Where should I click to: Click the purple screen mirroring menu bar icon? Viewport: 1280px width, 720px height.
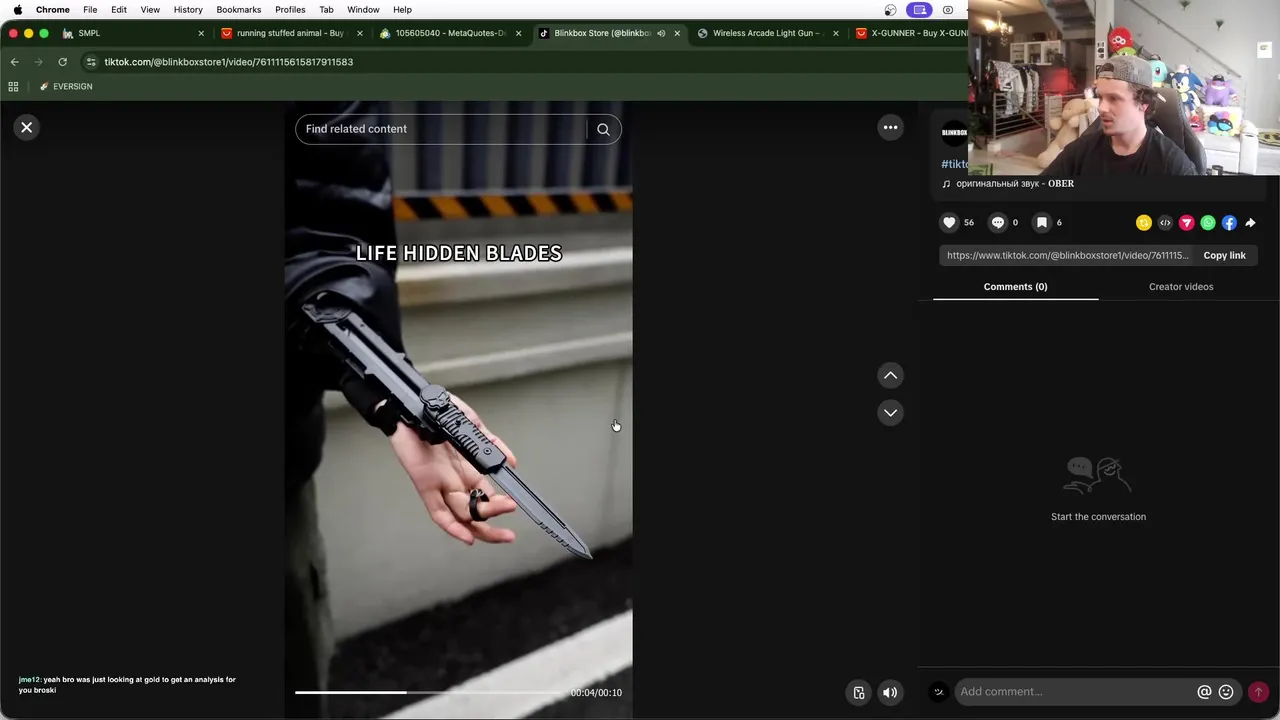pyautogui.click(x=919, y=10)
